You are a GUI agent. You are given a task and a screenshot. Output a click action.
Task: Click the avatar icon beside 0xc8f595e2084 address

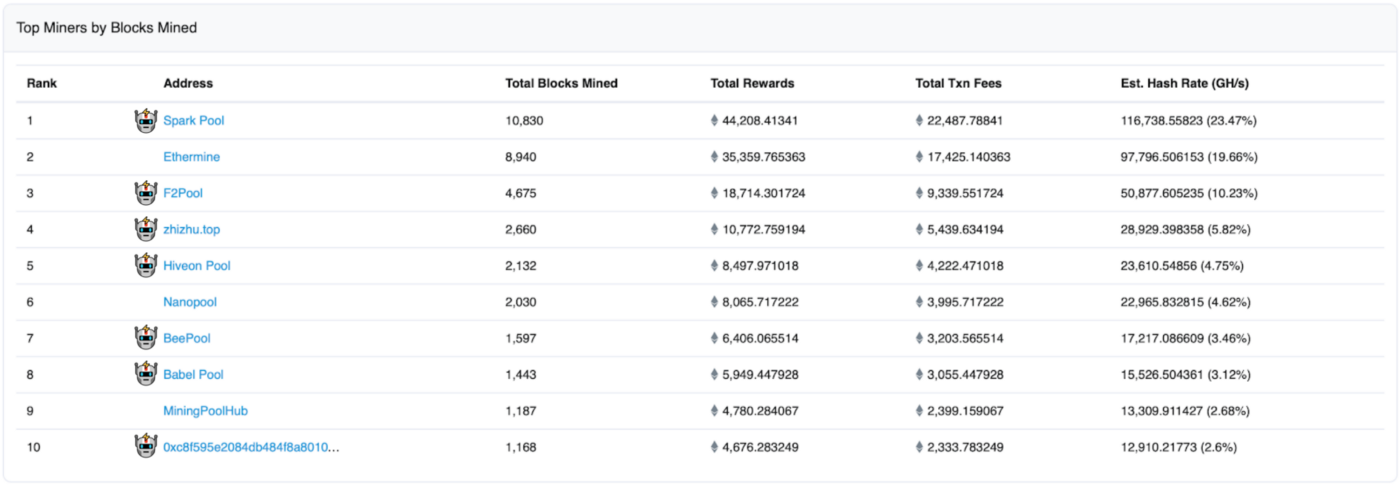point(147,446)
